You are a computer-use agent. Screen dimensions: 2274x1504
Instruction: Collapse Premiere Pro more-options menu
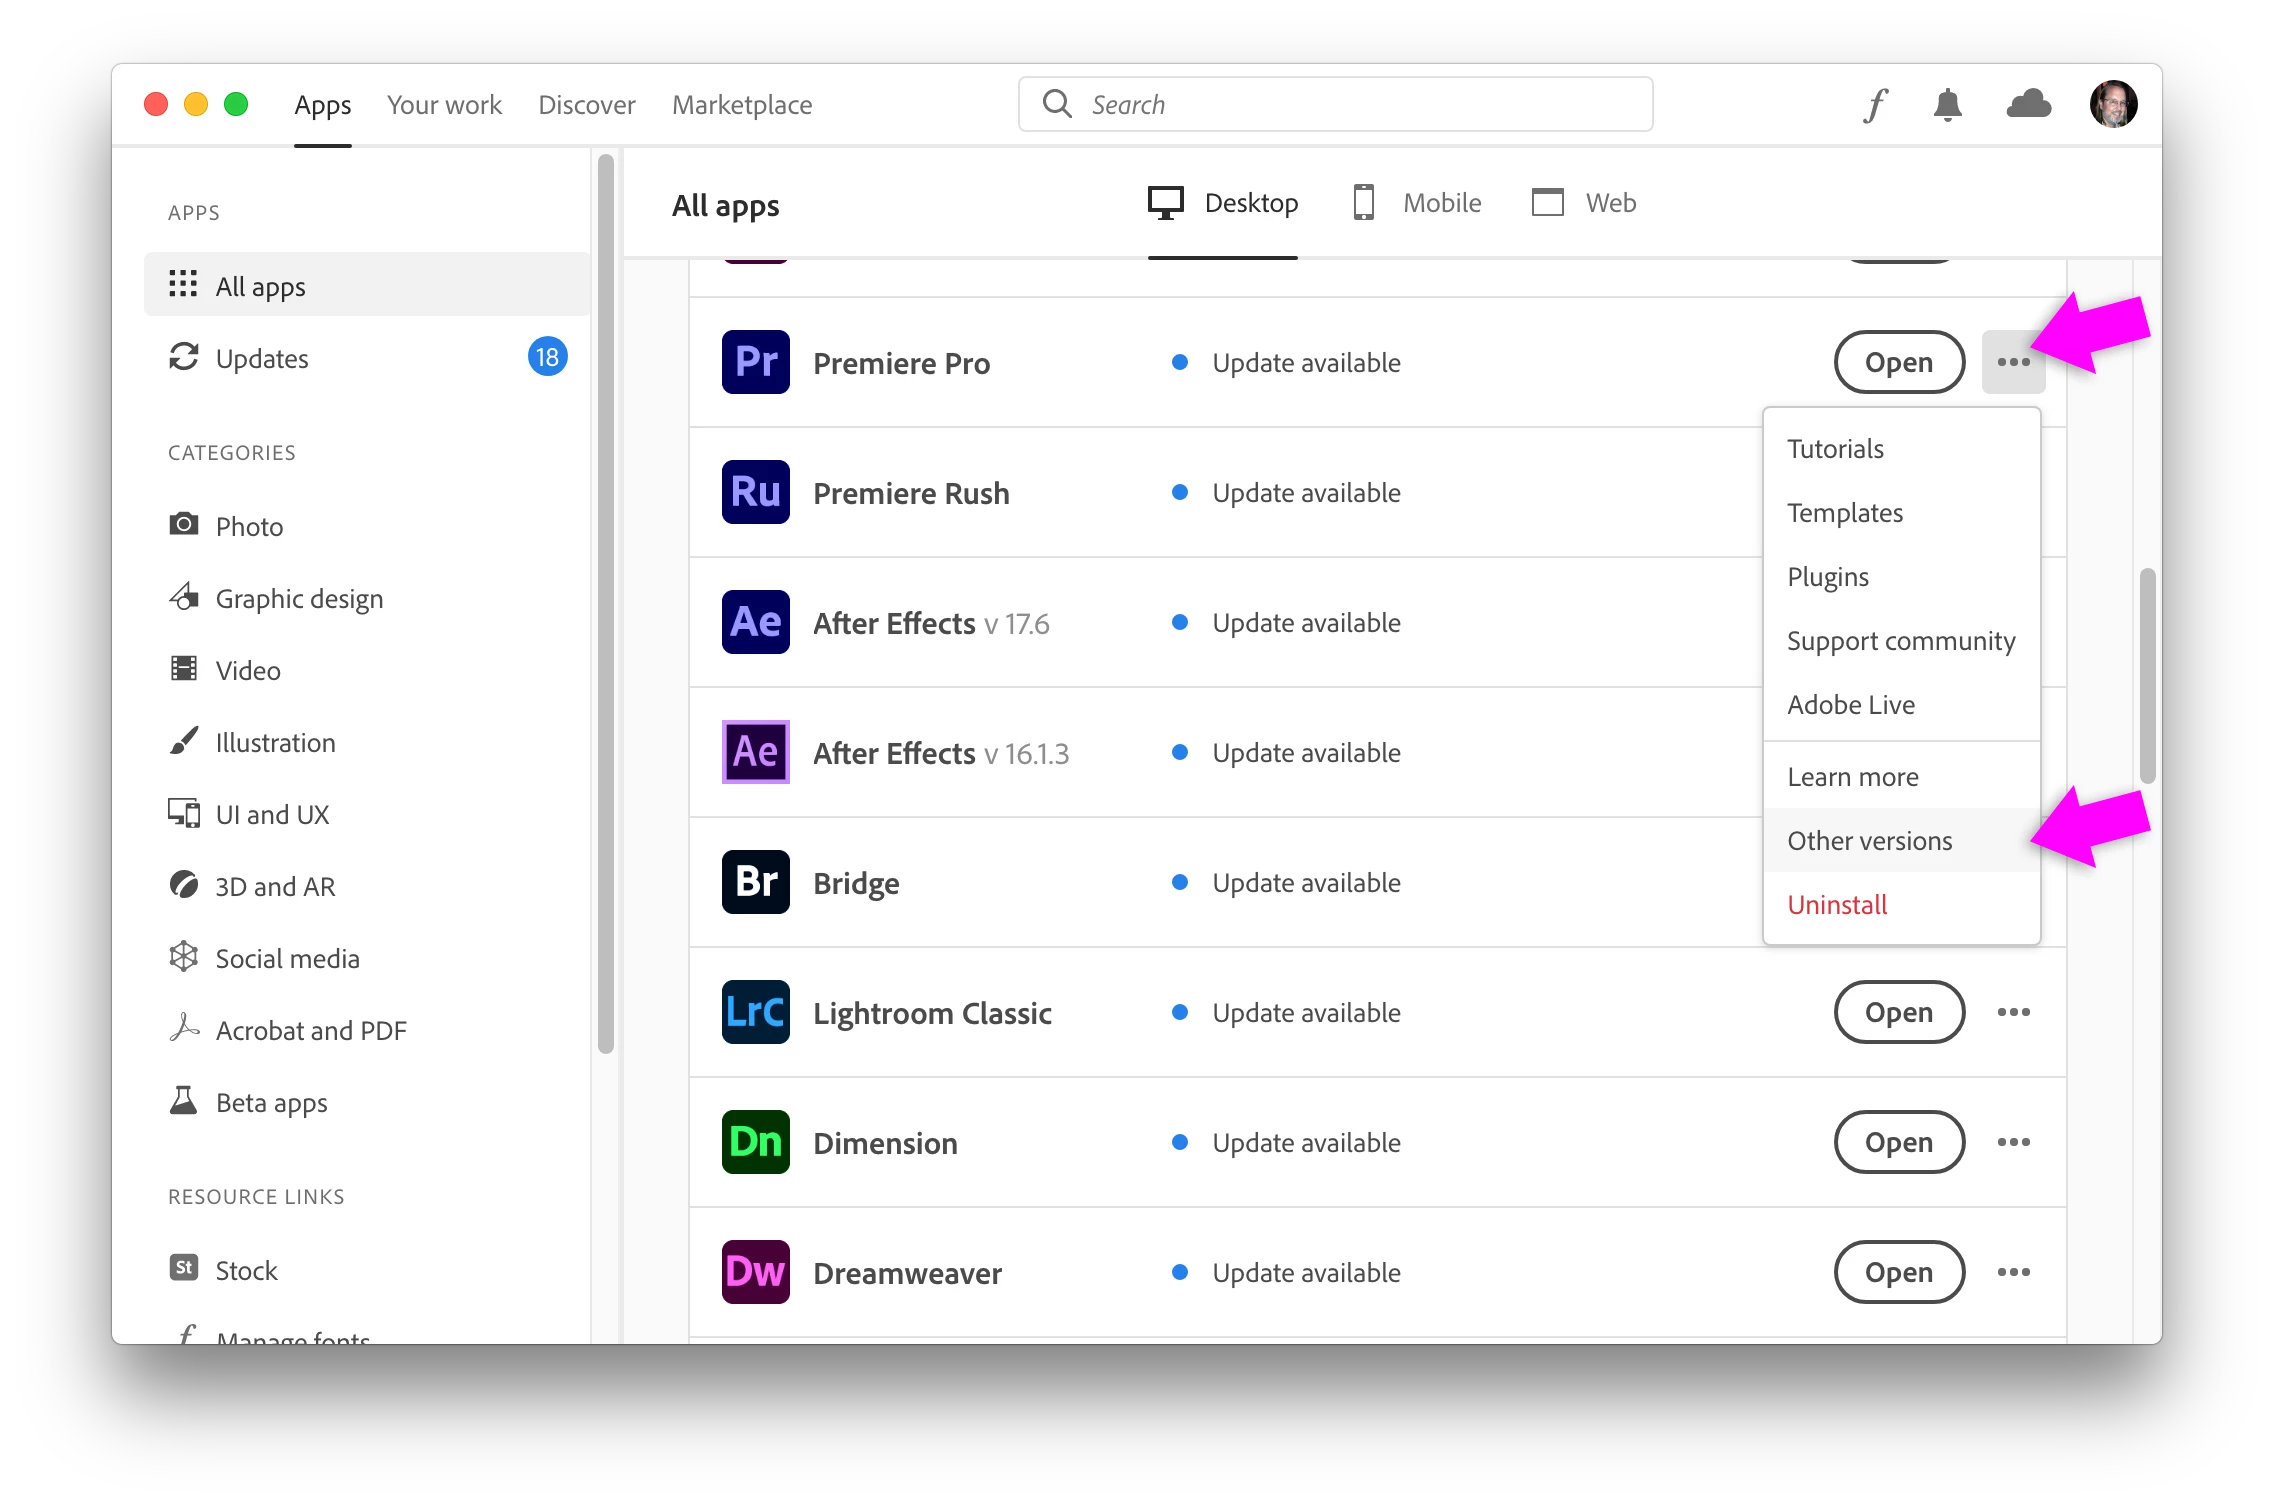point(2013,362)
